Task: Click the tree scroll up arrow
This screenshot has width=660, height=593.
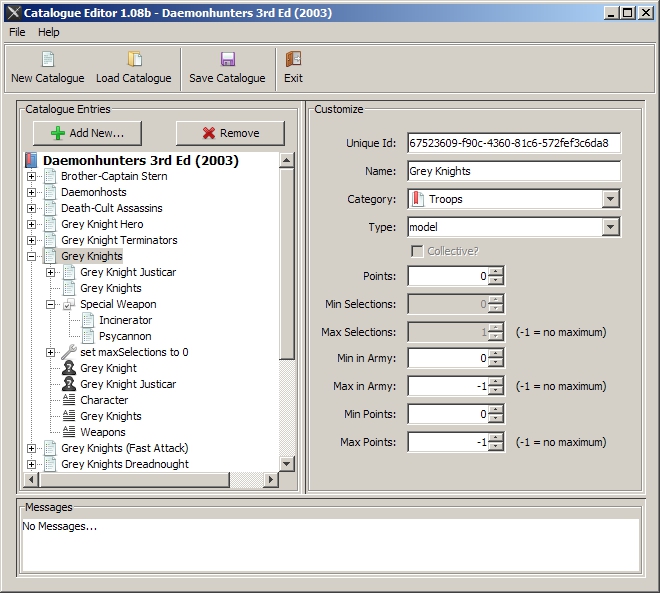Action: point(287,160)
